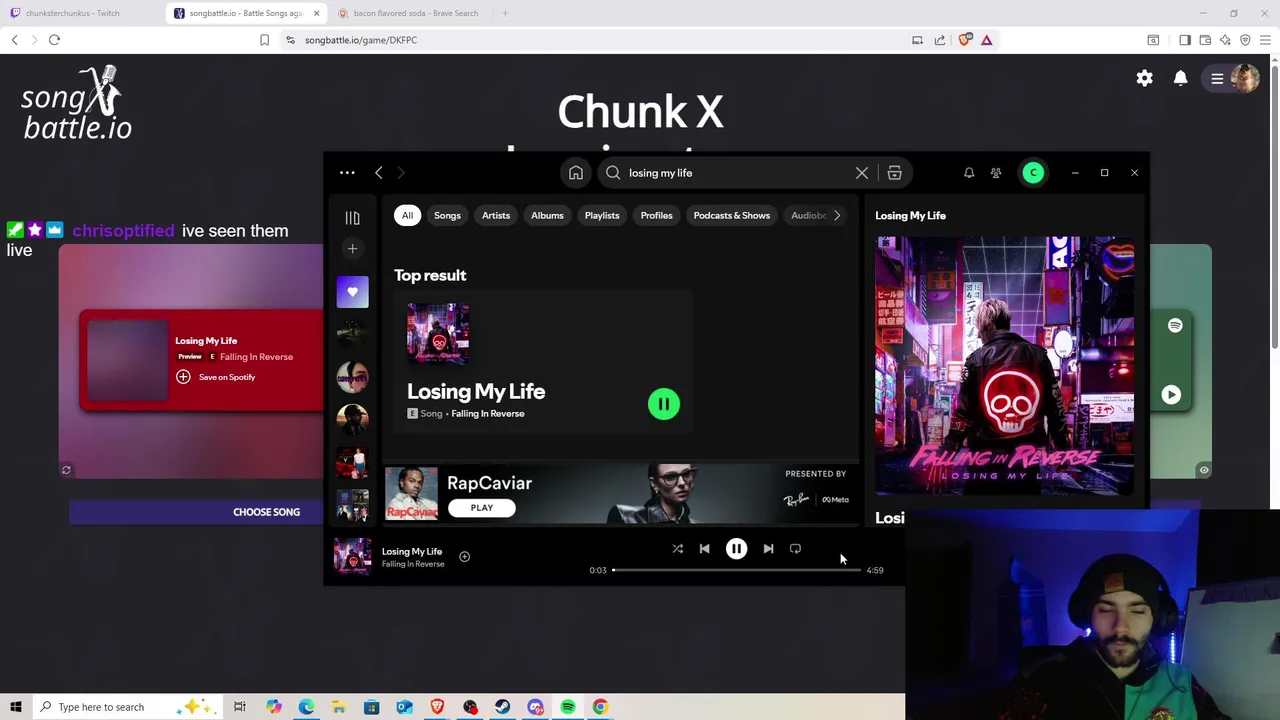Go back in Spotify navigation

click(379, 173)
